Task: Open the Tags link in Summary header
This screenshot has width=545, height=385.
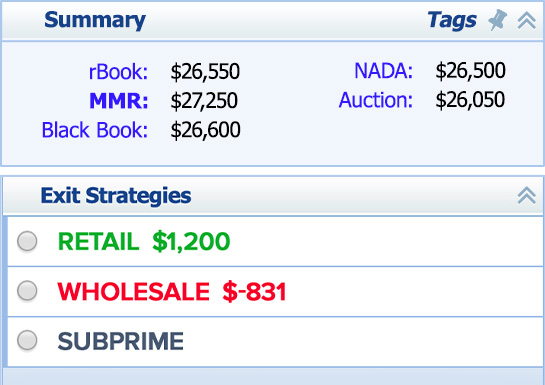Action: tap(452, 21)
